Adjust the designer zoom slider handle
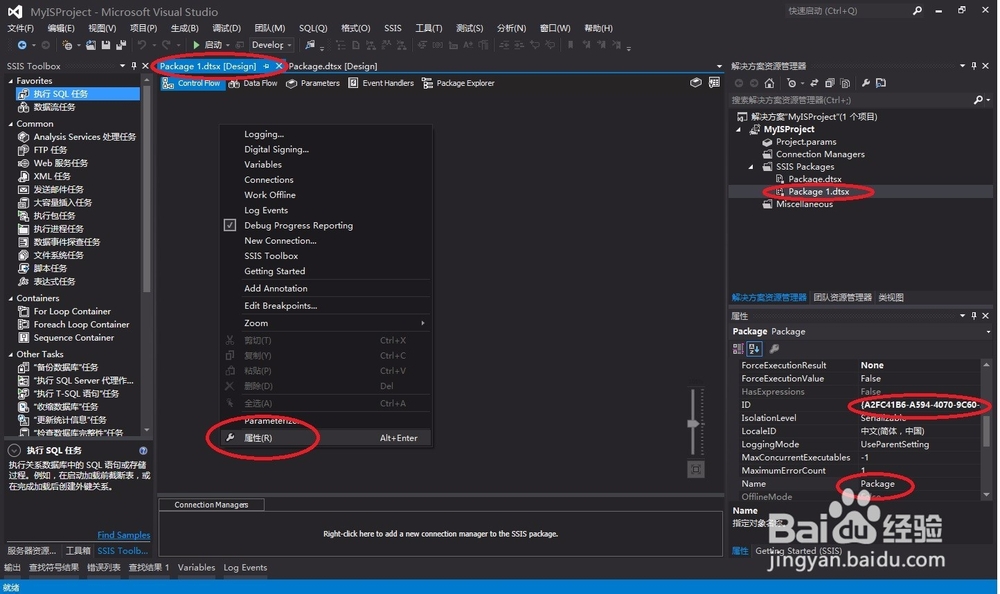Image resolution: width=1000 pixels, height=594 pixels. point(694,424)
